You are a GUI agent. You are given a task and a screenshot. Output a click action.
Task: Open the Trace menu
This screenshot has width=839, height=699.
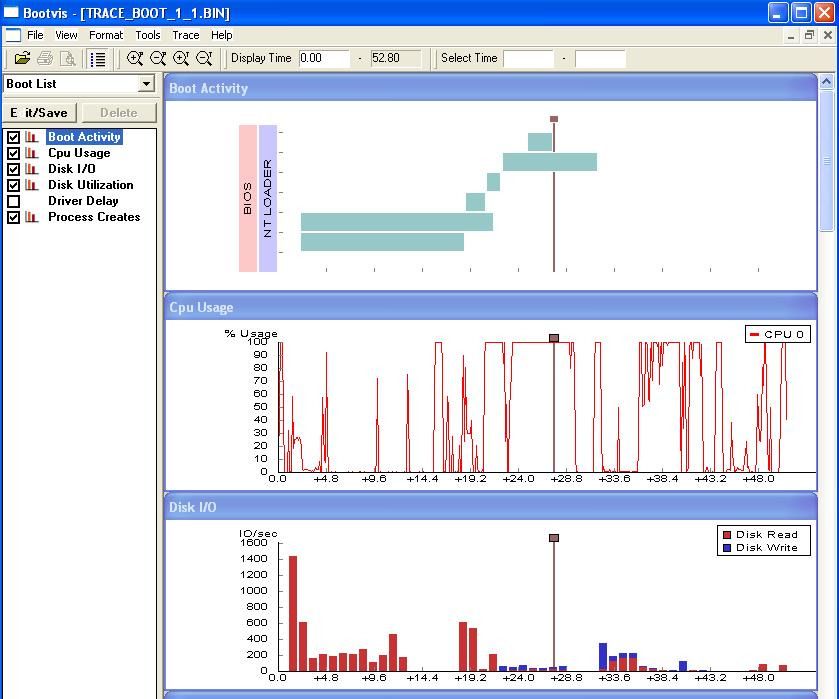(x=186, y=35)
